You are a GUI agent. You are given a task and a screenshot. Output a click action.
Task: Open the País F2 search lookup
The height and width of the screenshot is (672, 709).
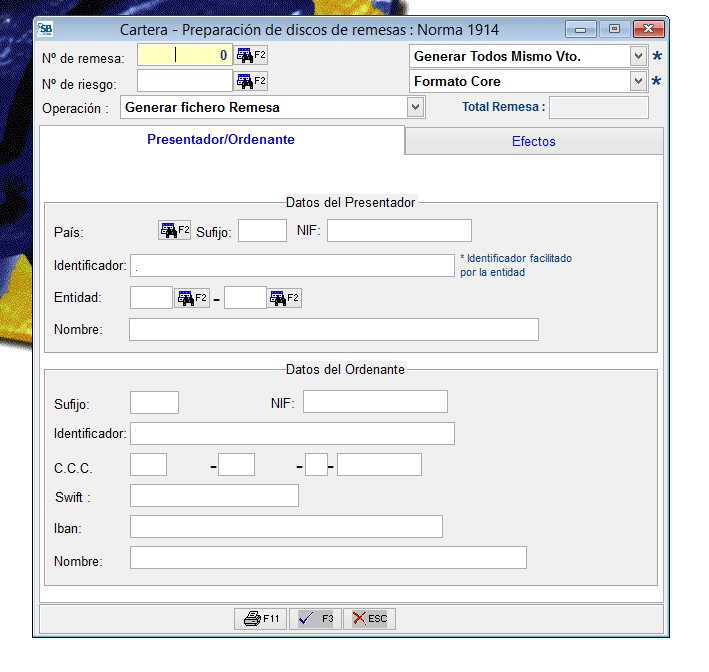tap(174, 231)
